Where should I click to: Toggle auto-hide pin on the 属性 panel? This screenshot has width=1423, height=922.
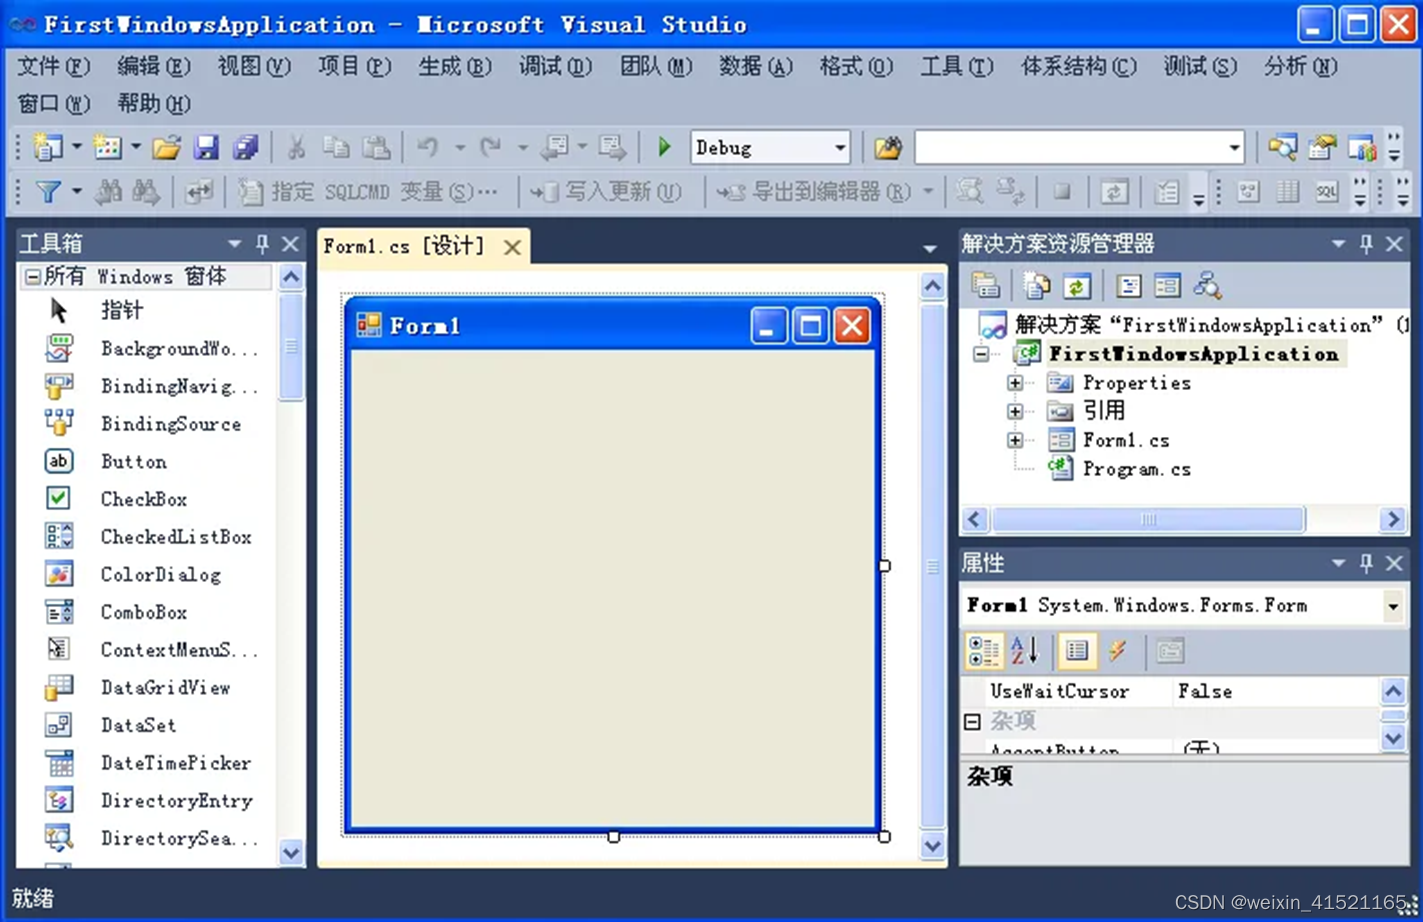[1366, 563]
